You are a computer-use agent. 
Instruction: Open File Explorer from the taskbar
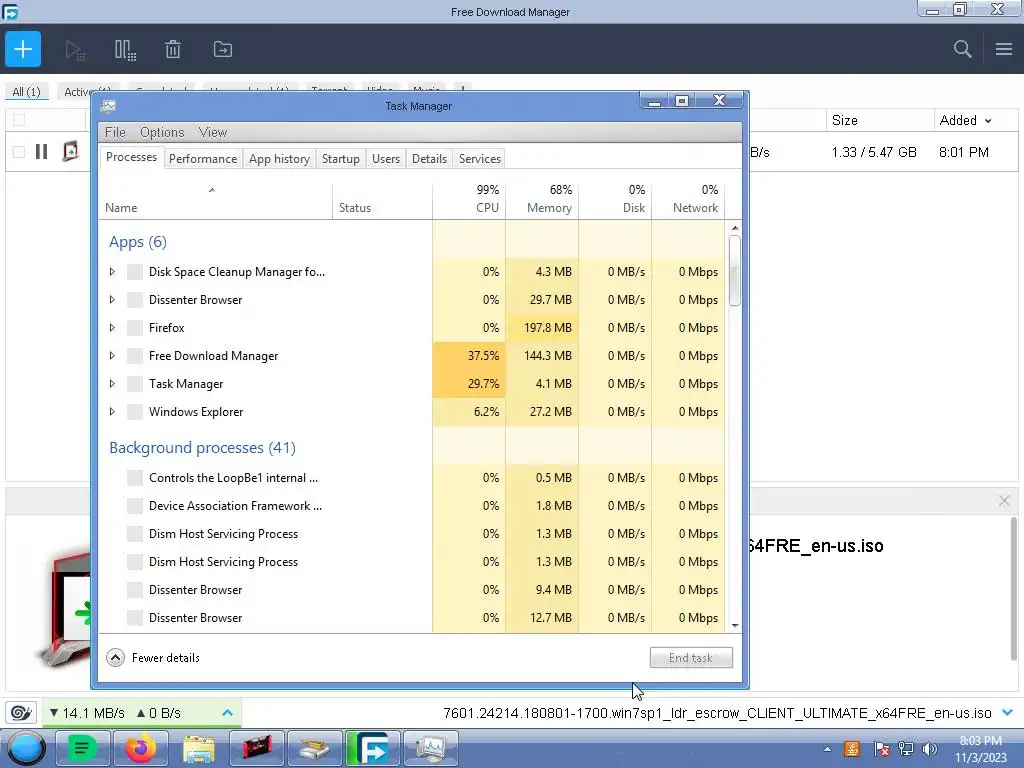[199, 748]
